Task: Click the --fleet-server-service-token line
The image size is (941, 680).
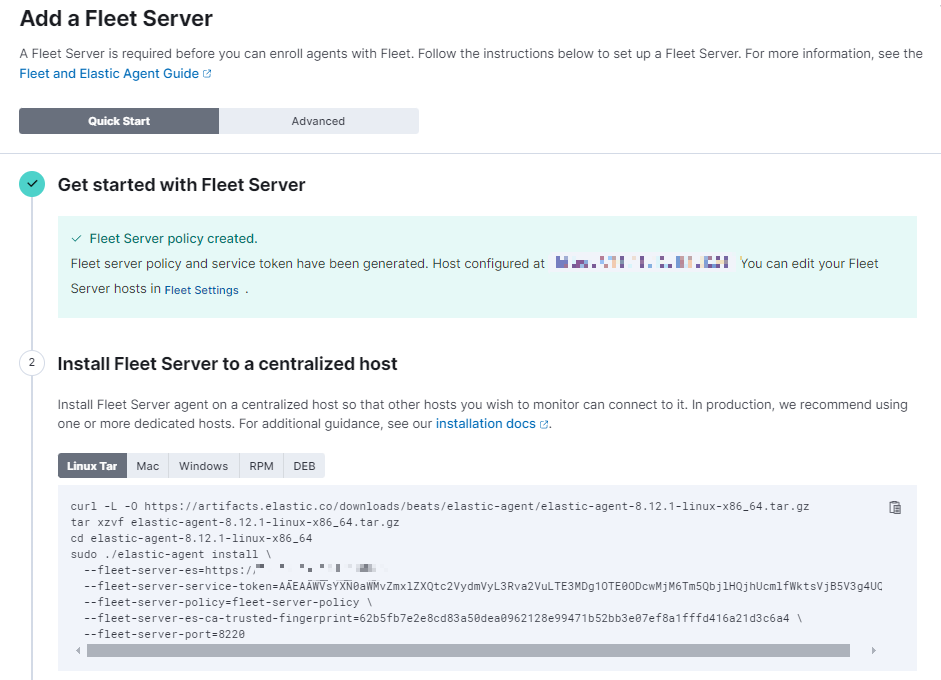Action: pos(483,586)
